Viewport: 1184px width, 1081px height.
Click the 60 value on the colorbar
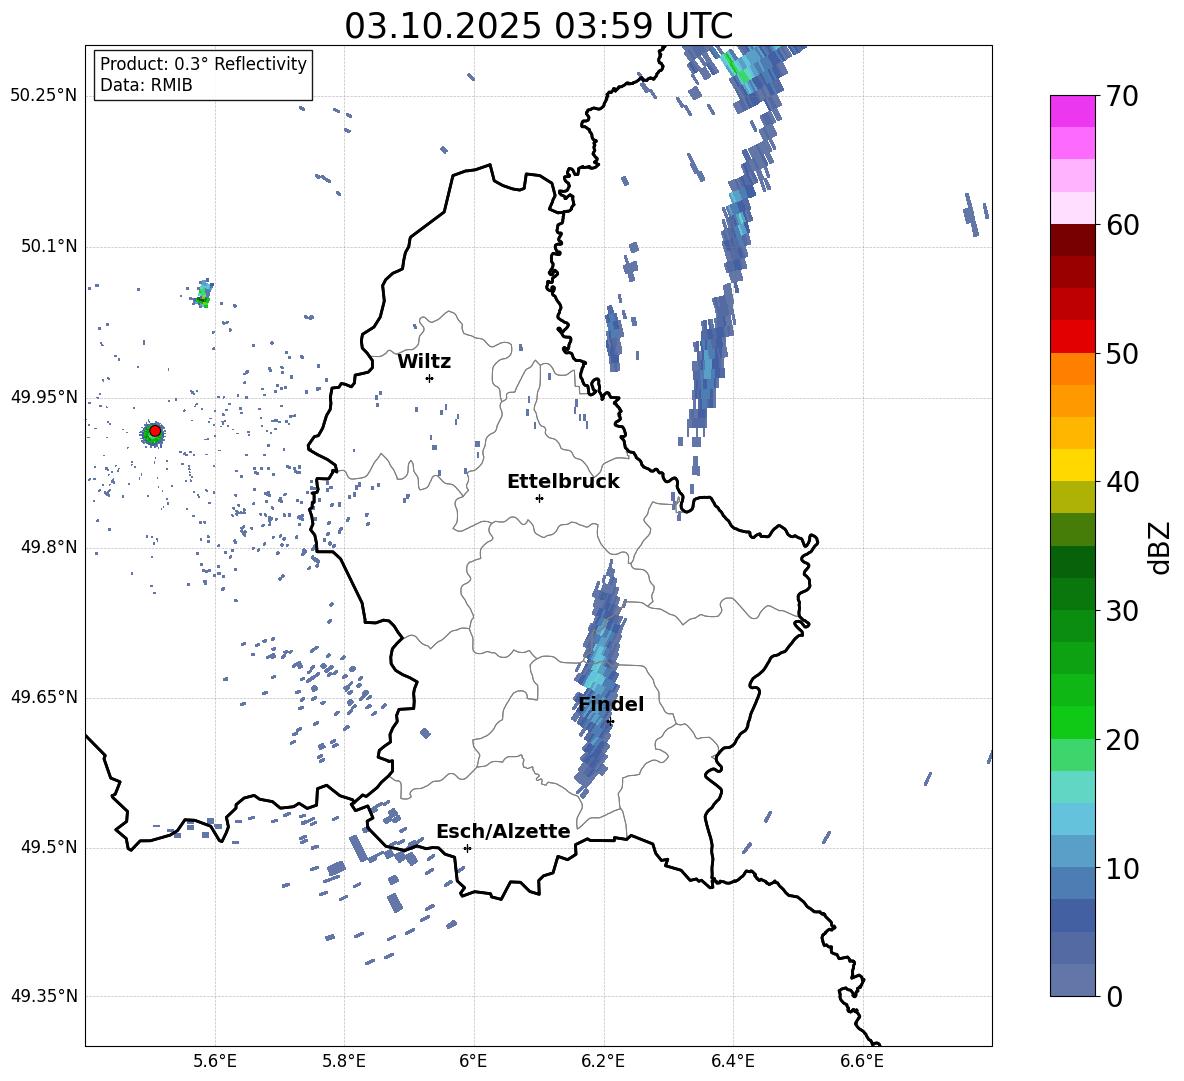tap(1122, 225)
